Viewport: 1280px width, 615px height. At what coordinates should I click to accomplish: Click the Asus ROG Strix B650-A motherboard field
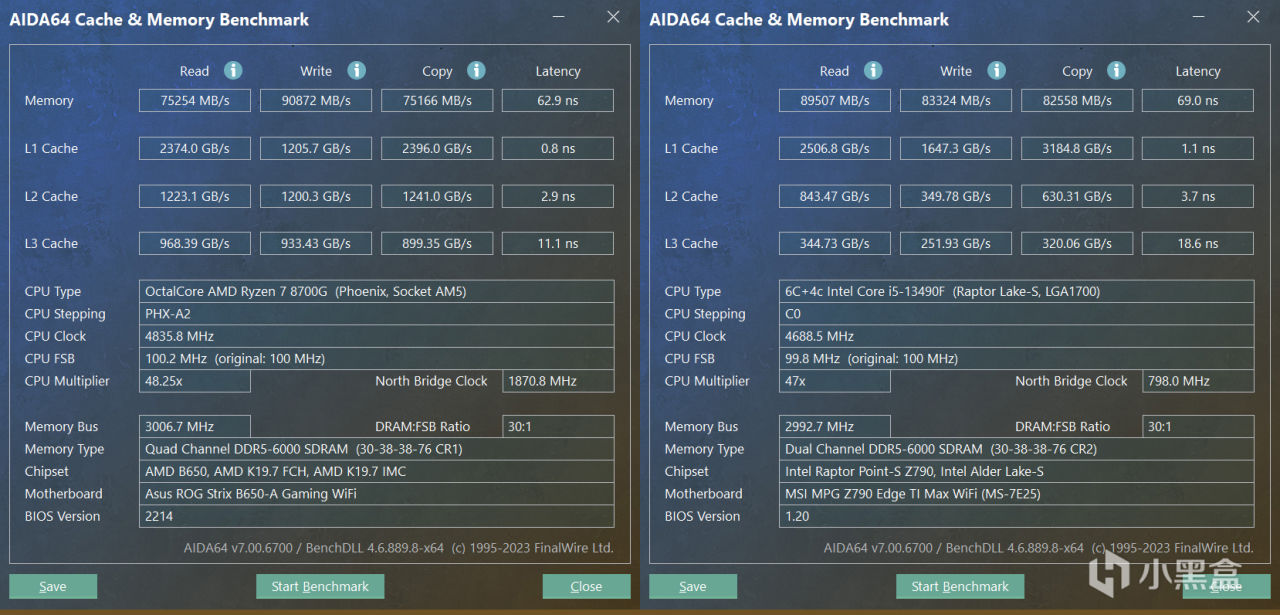pos(377,494)
